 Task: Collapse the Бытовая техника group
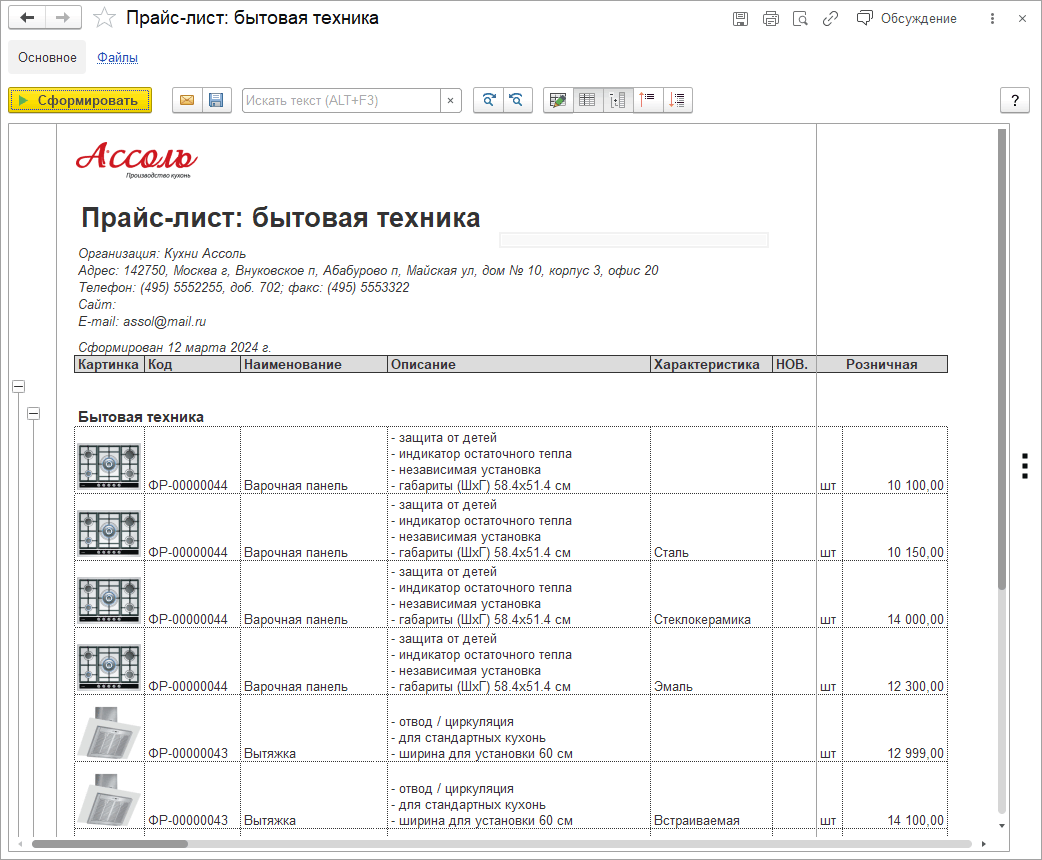click(34, 413)
